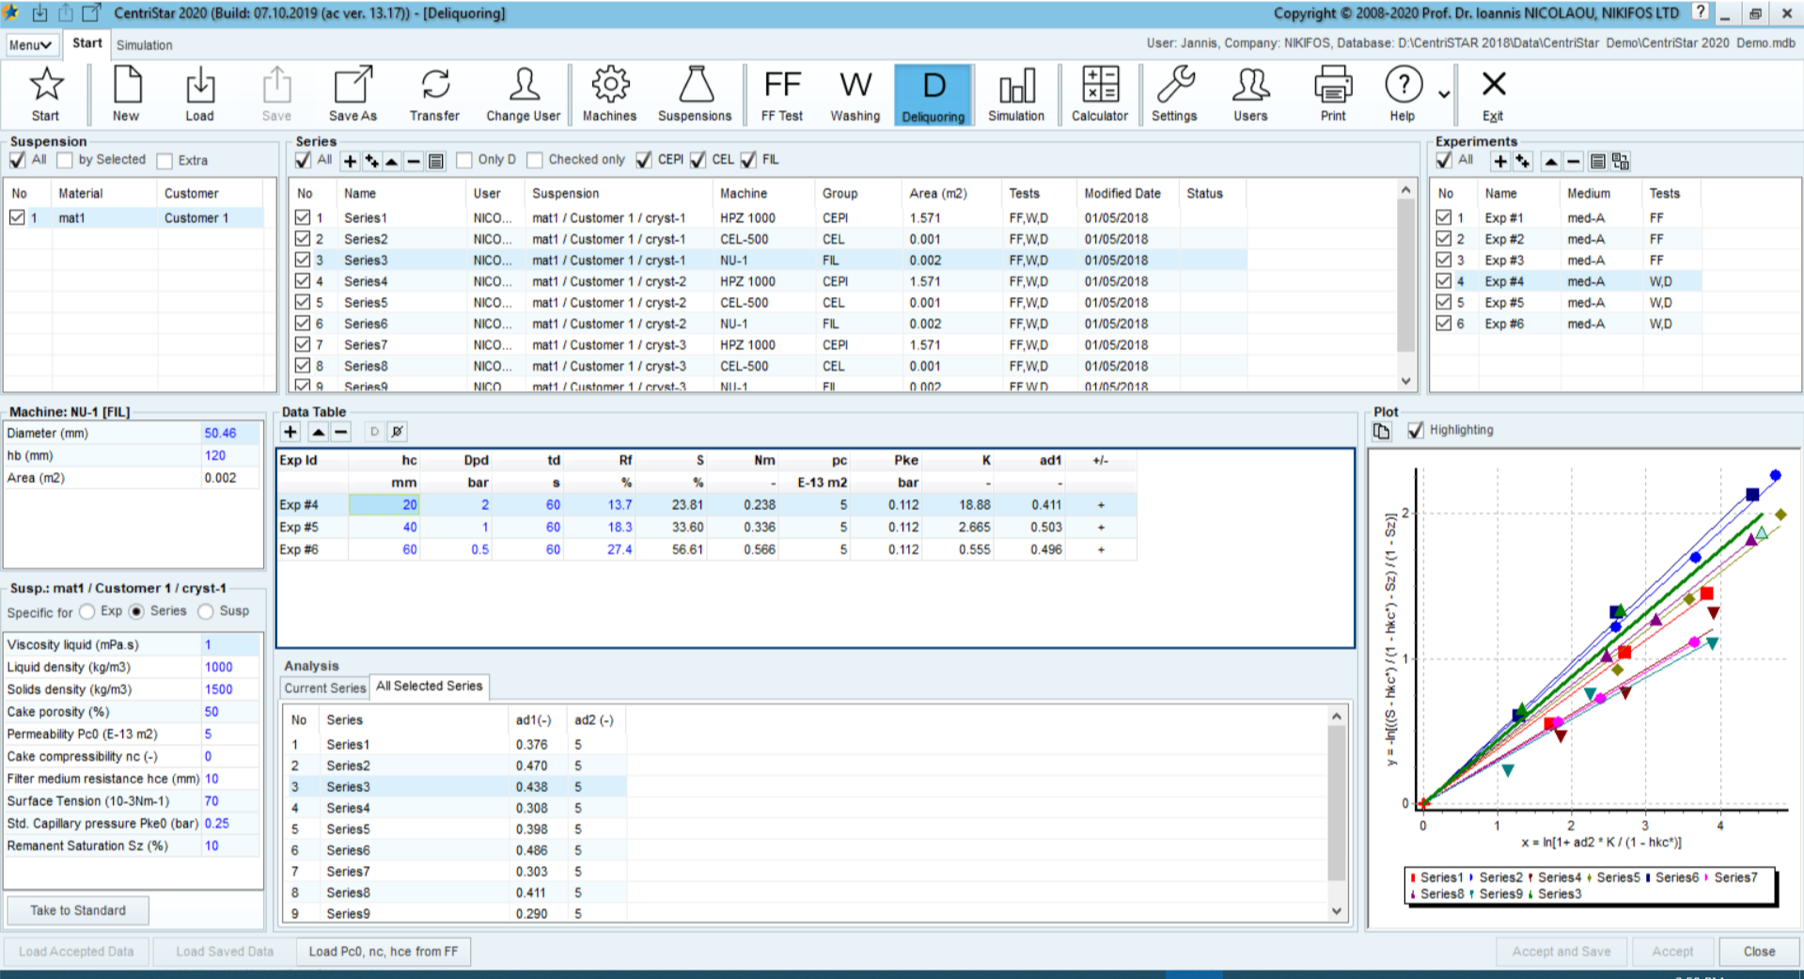Toggle the Only D checkbox

click(x=464, y=160)
